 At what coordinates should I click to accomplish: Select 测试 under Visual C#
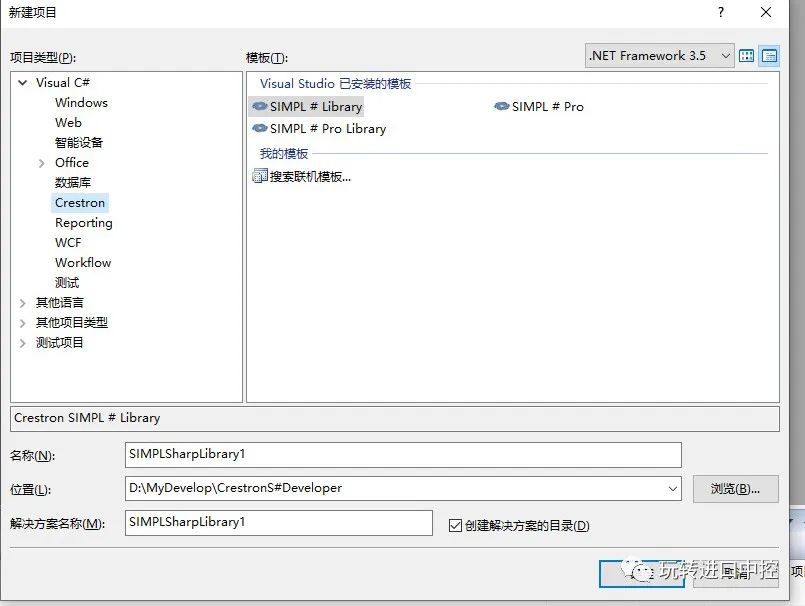[67, 282]
